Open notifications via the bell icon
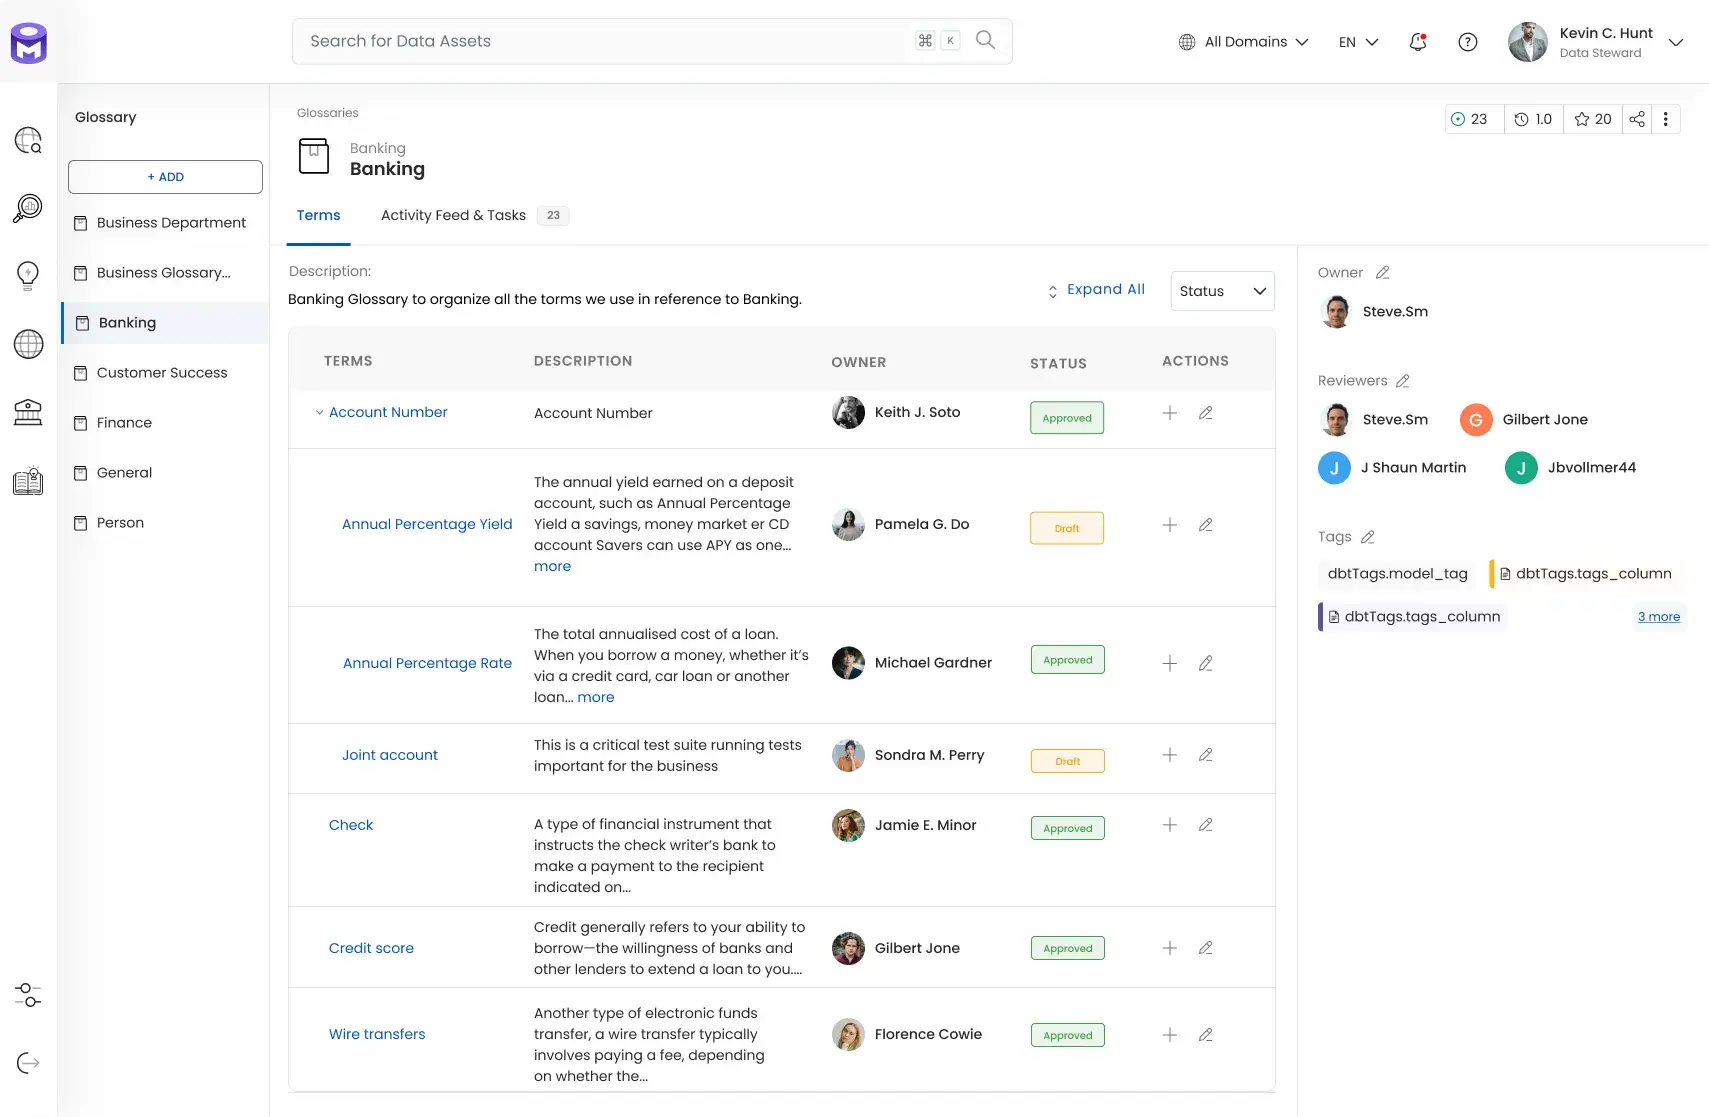 pos(1417,42)
